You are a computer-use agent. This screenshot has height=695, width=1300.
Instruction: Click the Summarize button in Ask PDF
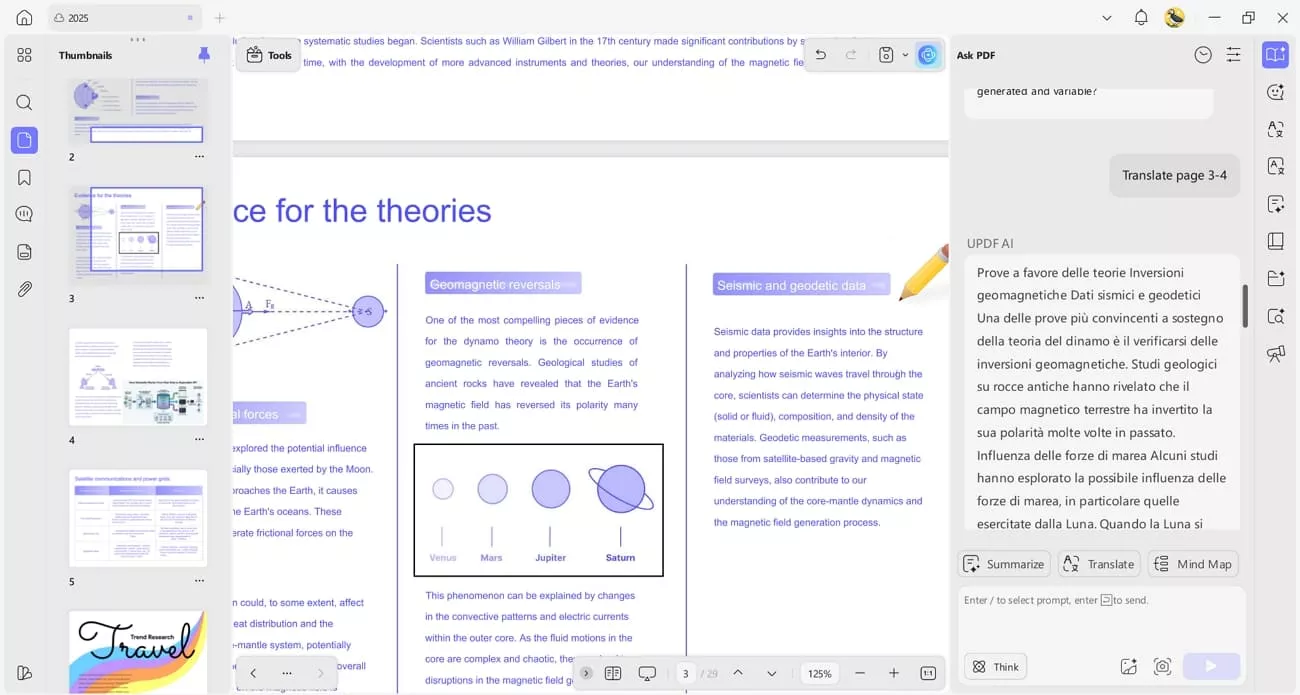[1003, 563]
